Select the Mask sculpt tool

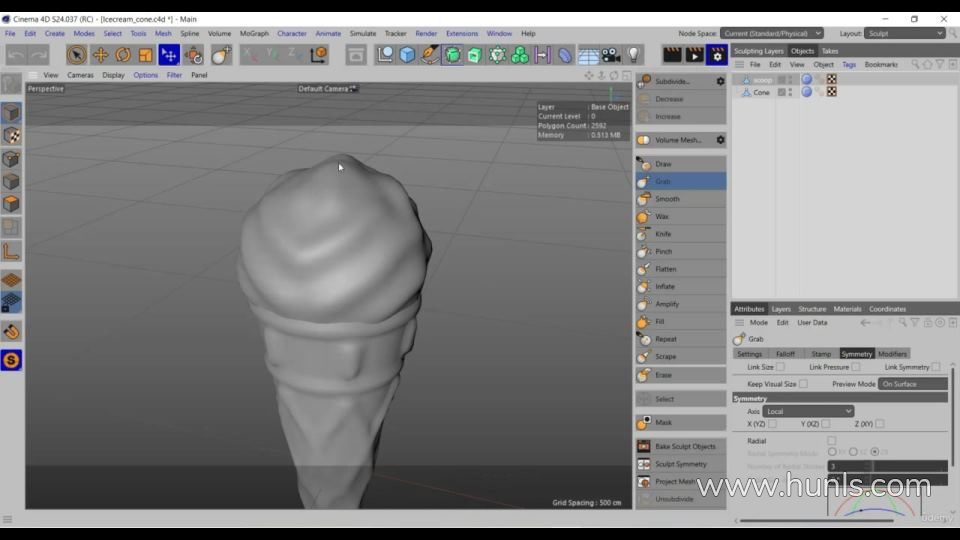click(663, 422)
